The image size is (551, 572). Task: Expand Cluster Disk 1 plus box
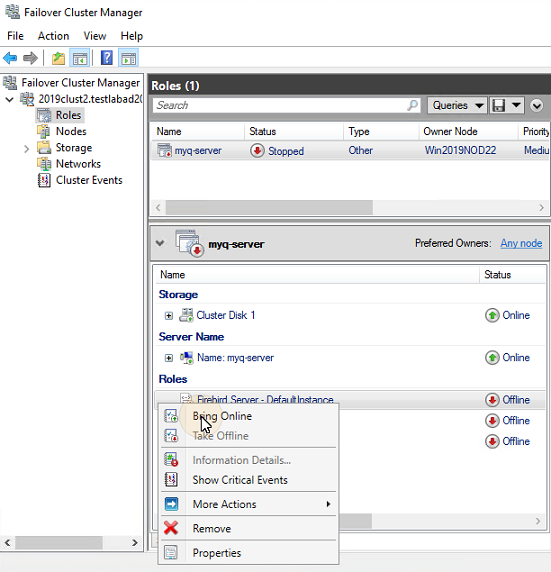coord(169,316)
